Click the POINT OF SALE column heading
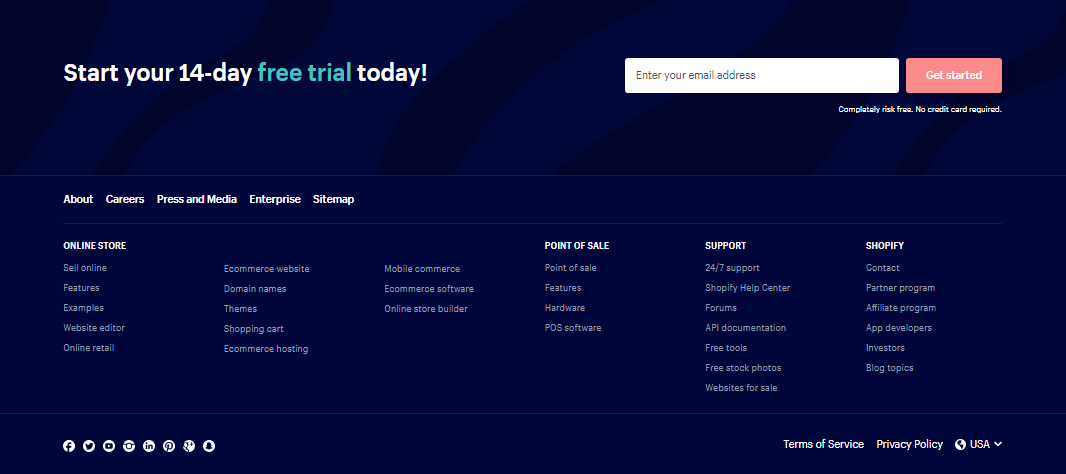Screen dimensions: 1066x474 (x=577, y=246)
